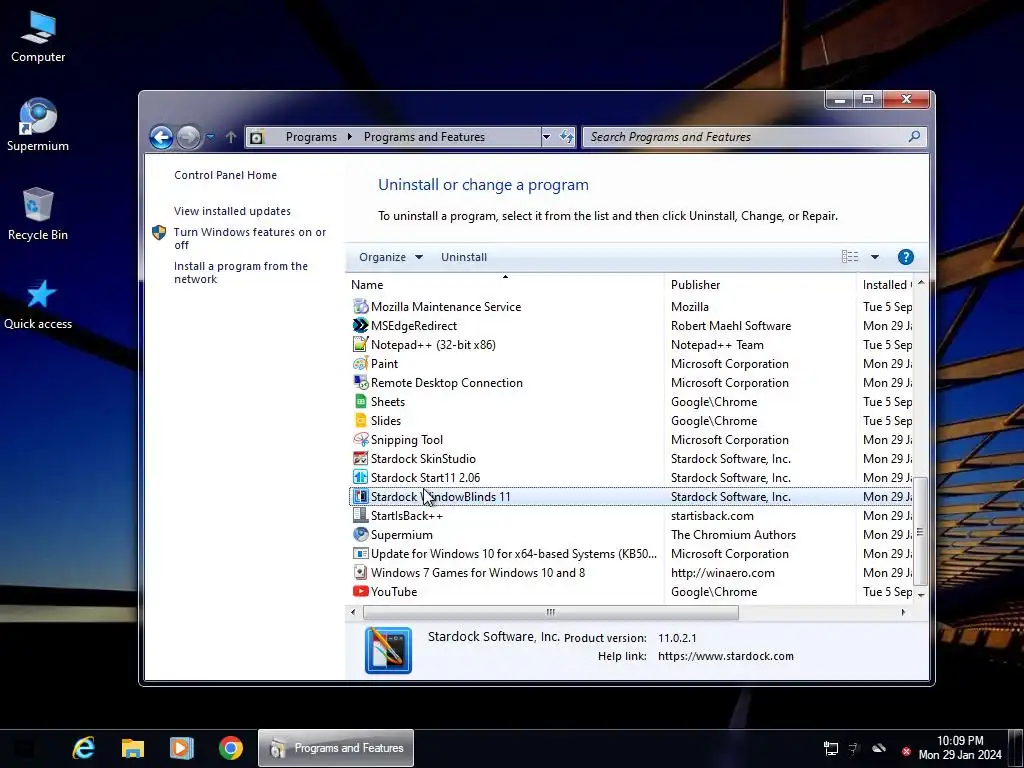Click the Sheets program icon

coord(360,401)
